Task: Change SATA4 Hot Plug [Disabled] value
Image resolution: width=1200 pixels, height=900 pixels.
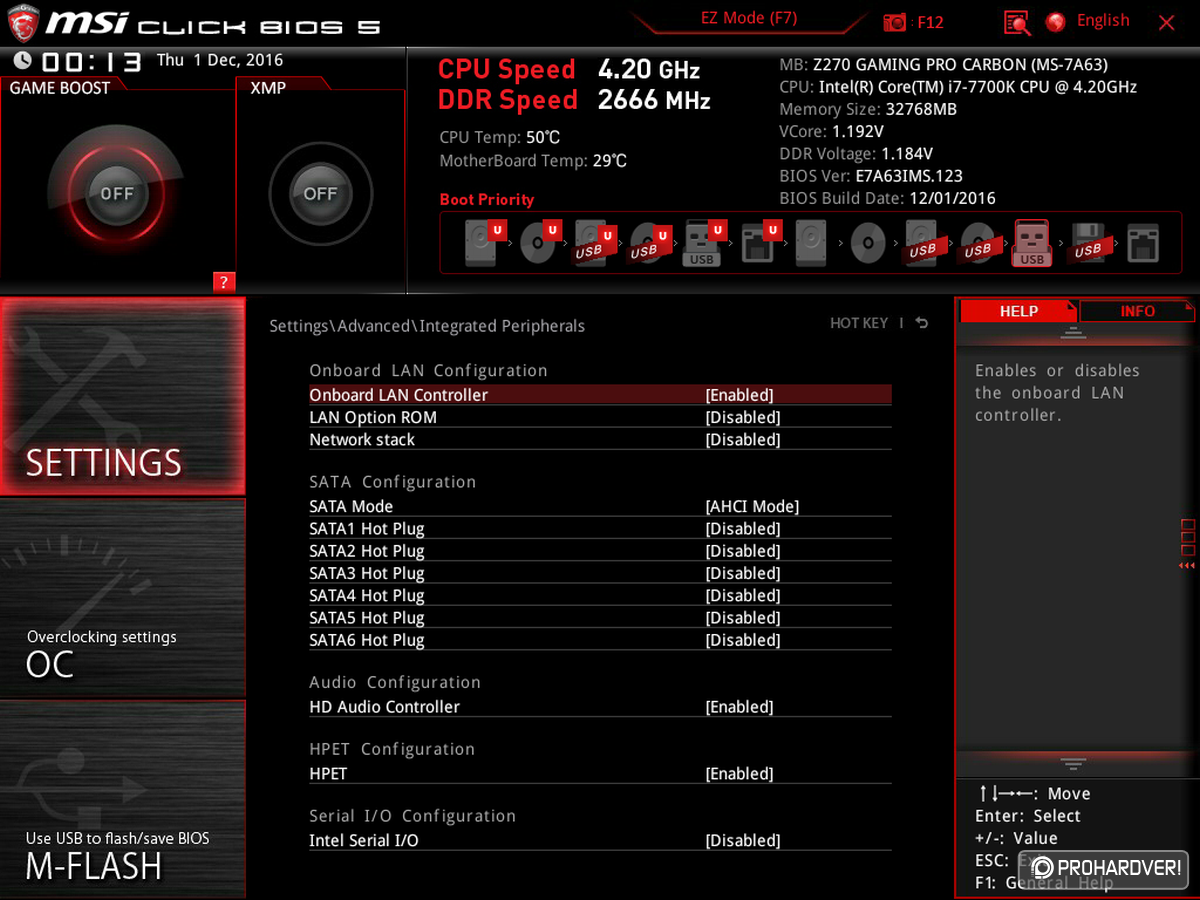Action: [743, 596]
